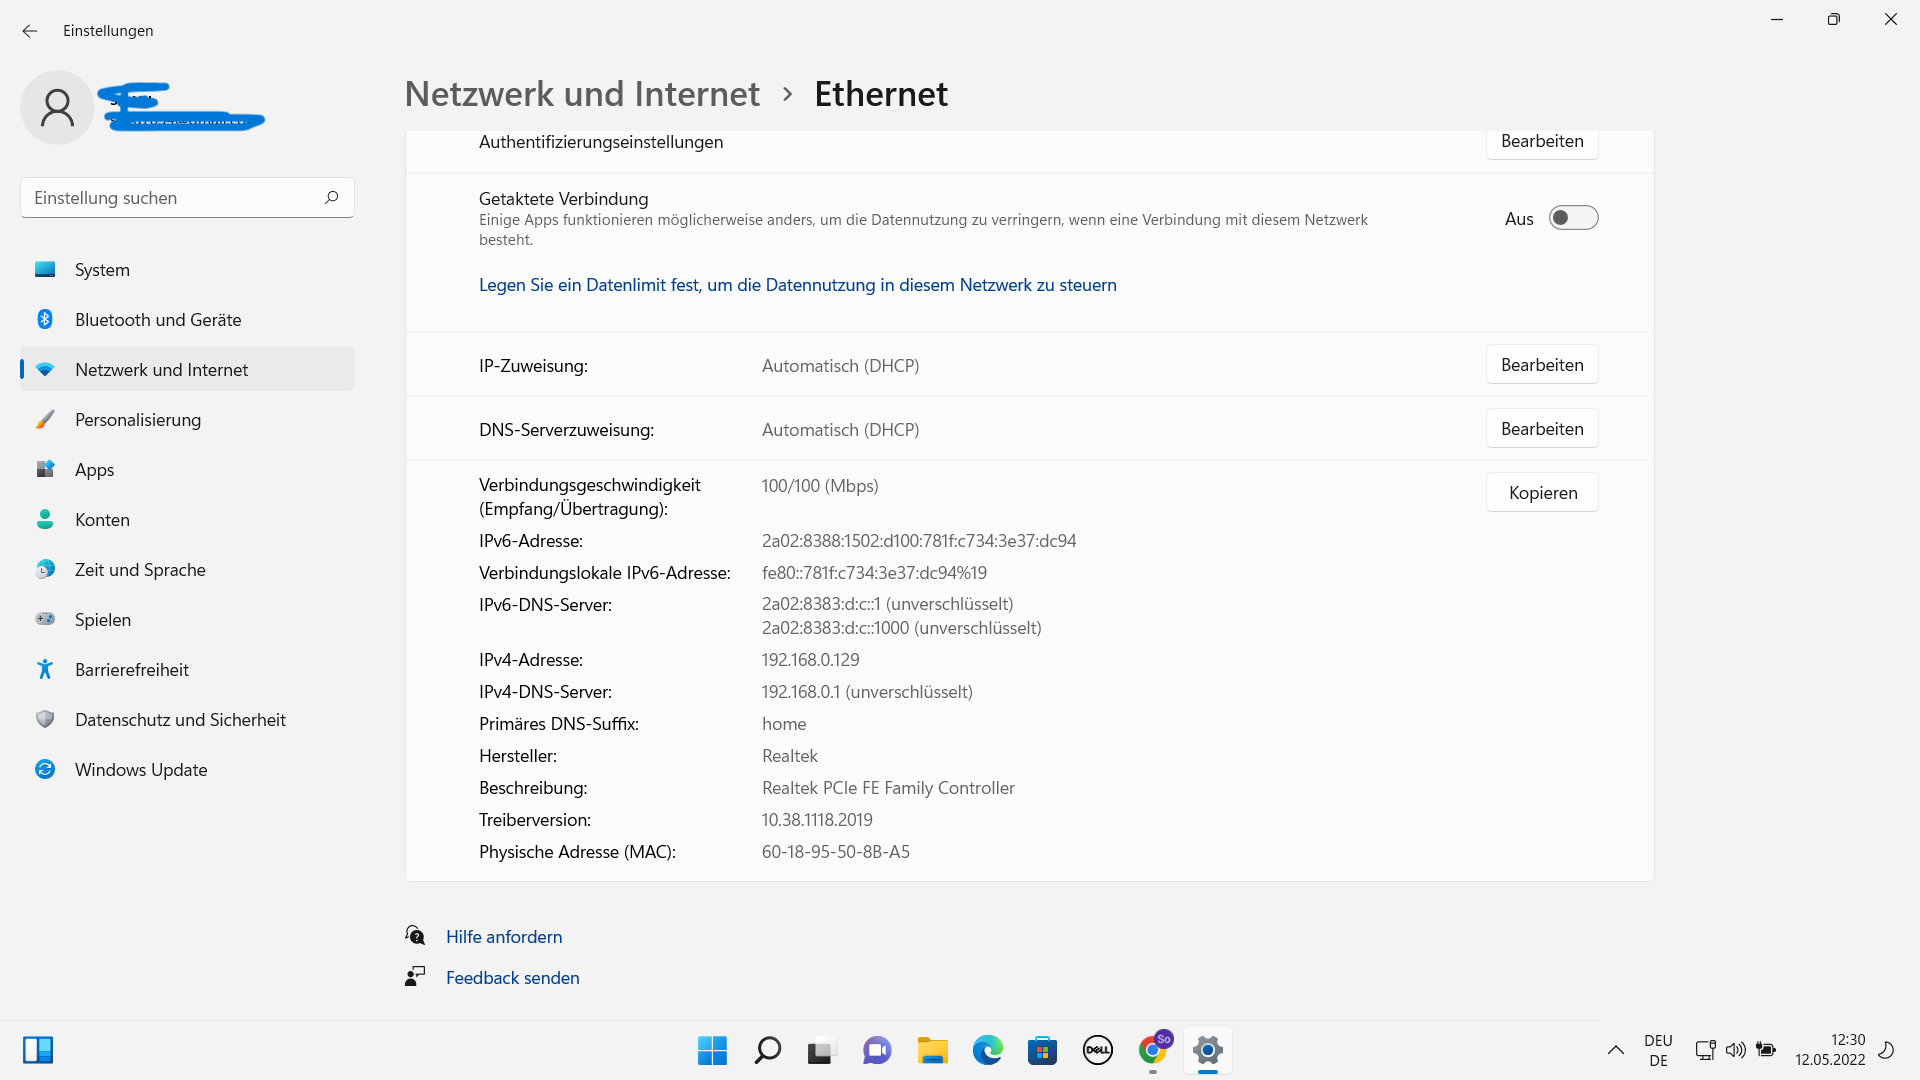Open Bluetooth und Geräte settings
This screenshot has height=1080, width=1920.
pyautogui.click(x=158, y=320)
